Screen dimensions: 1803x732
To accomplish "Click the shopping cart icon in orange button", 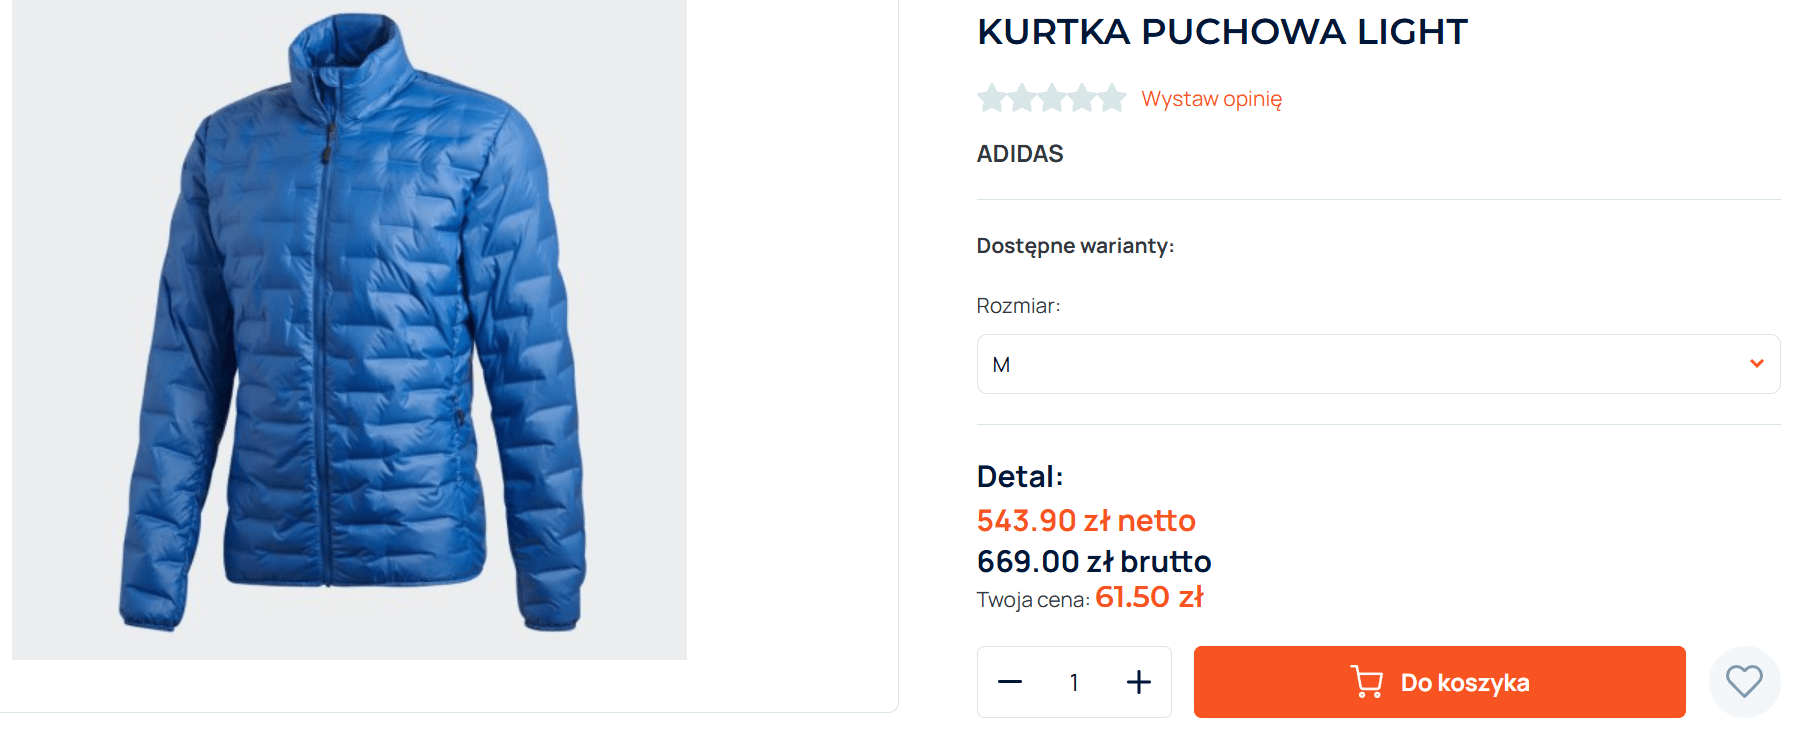I will [1366, 682].
